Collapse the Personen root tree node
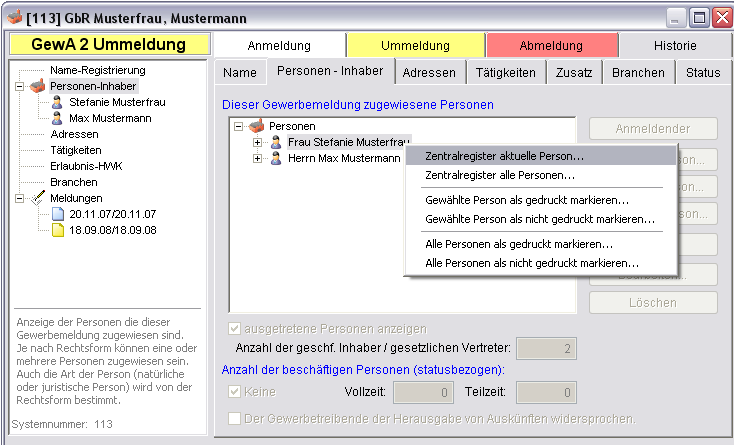Image resolution: width=734 pixels, height=445 pixels. [238, 126]
